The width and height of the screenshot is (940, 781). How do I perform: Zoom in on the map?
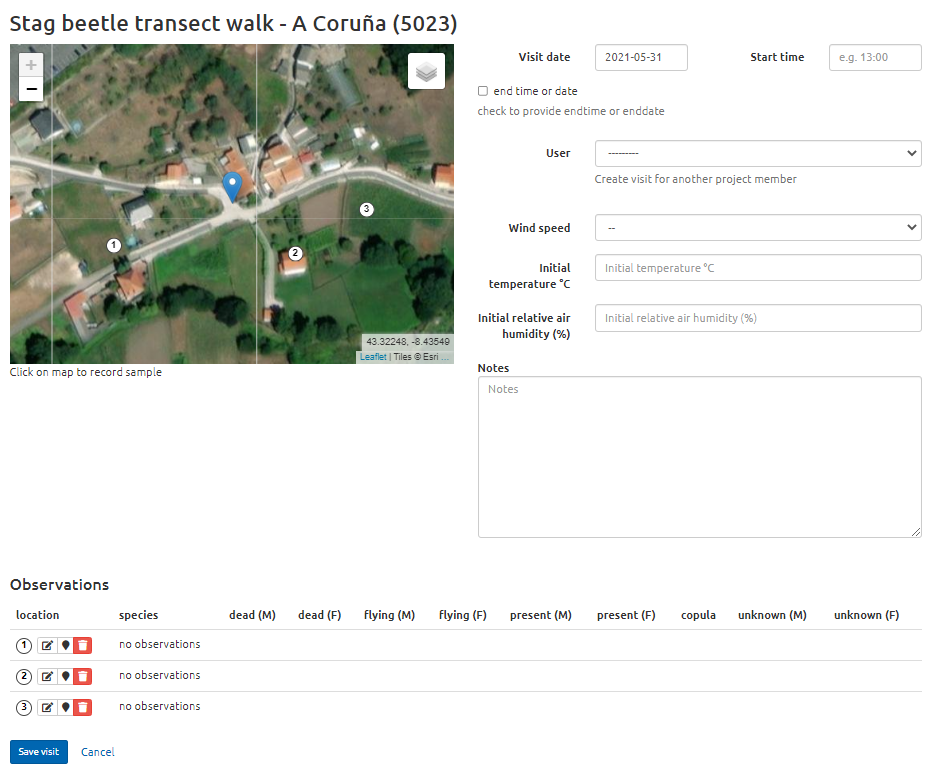tap(31, 65)
